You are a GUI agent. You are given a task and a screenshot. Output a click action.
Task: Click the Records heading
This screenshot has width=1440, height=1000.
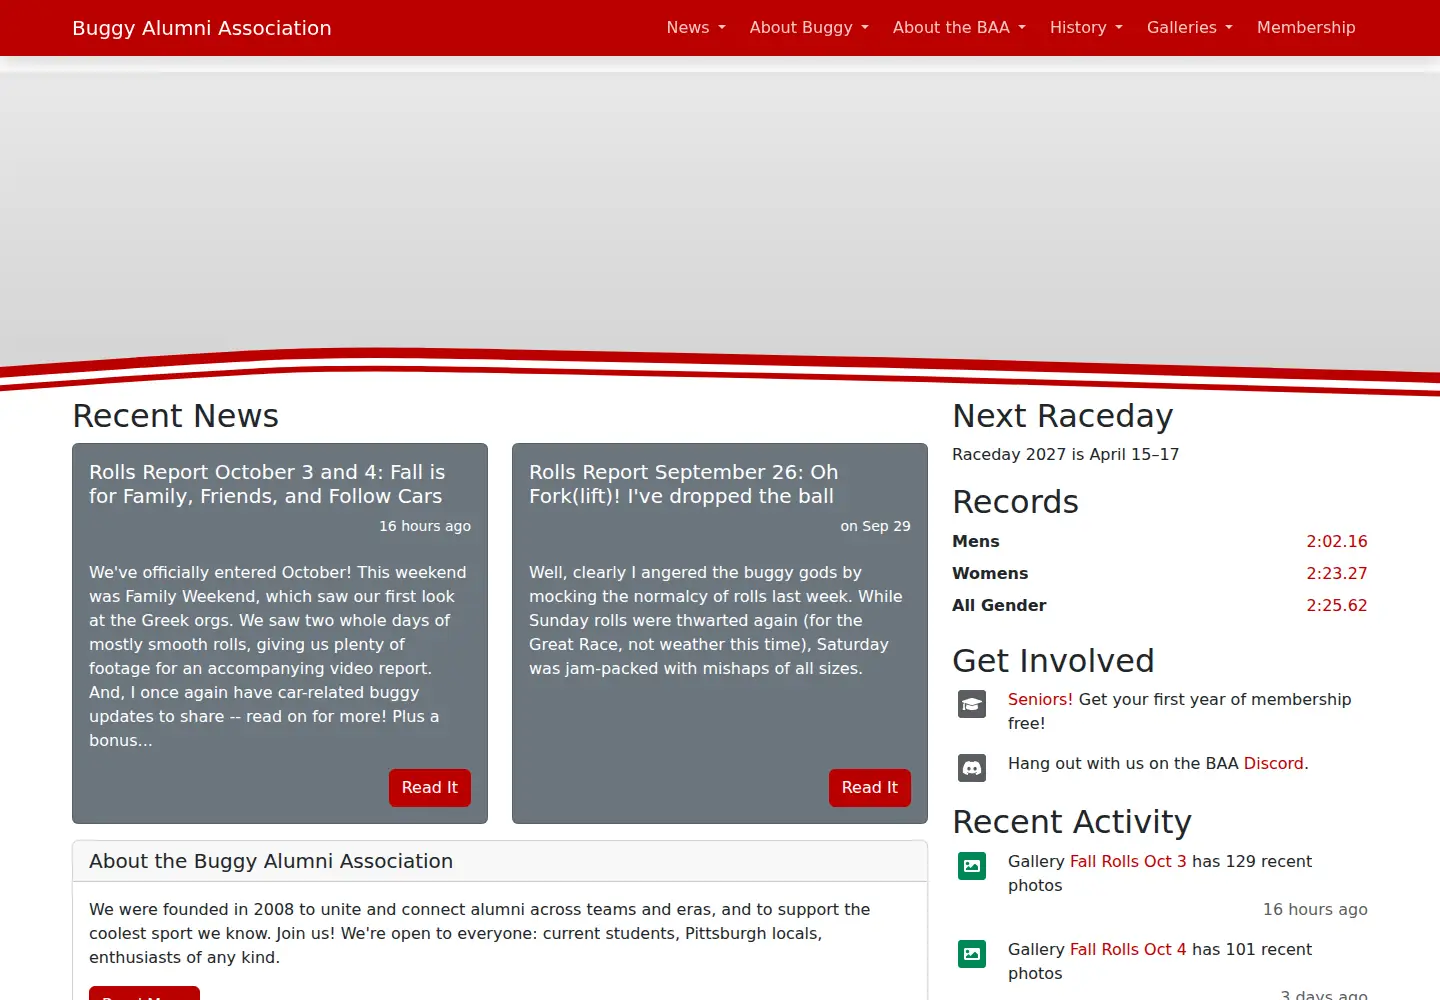click(1016, 502)
